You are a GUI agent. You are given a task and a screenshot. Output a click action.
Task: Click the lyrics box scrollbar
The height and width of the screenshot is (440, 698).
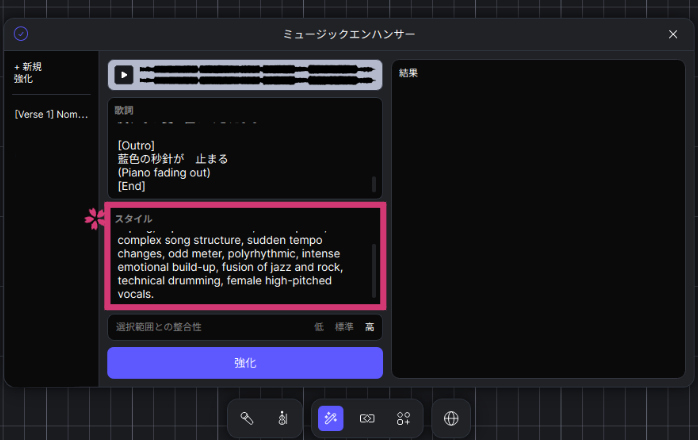click(x=374, y=184)
